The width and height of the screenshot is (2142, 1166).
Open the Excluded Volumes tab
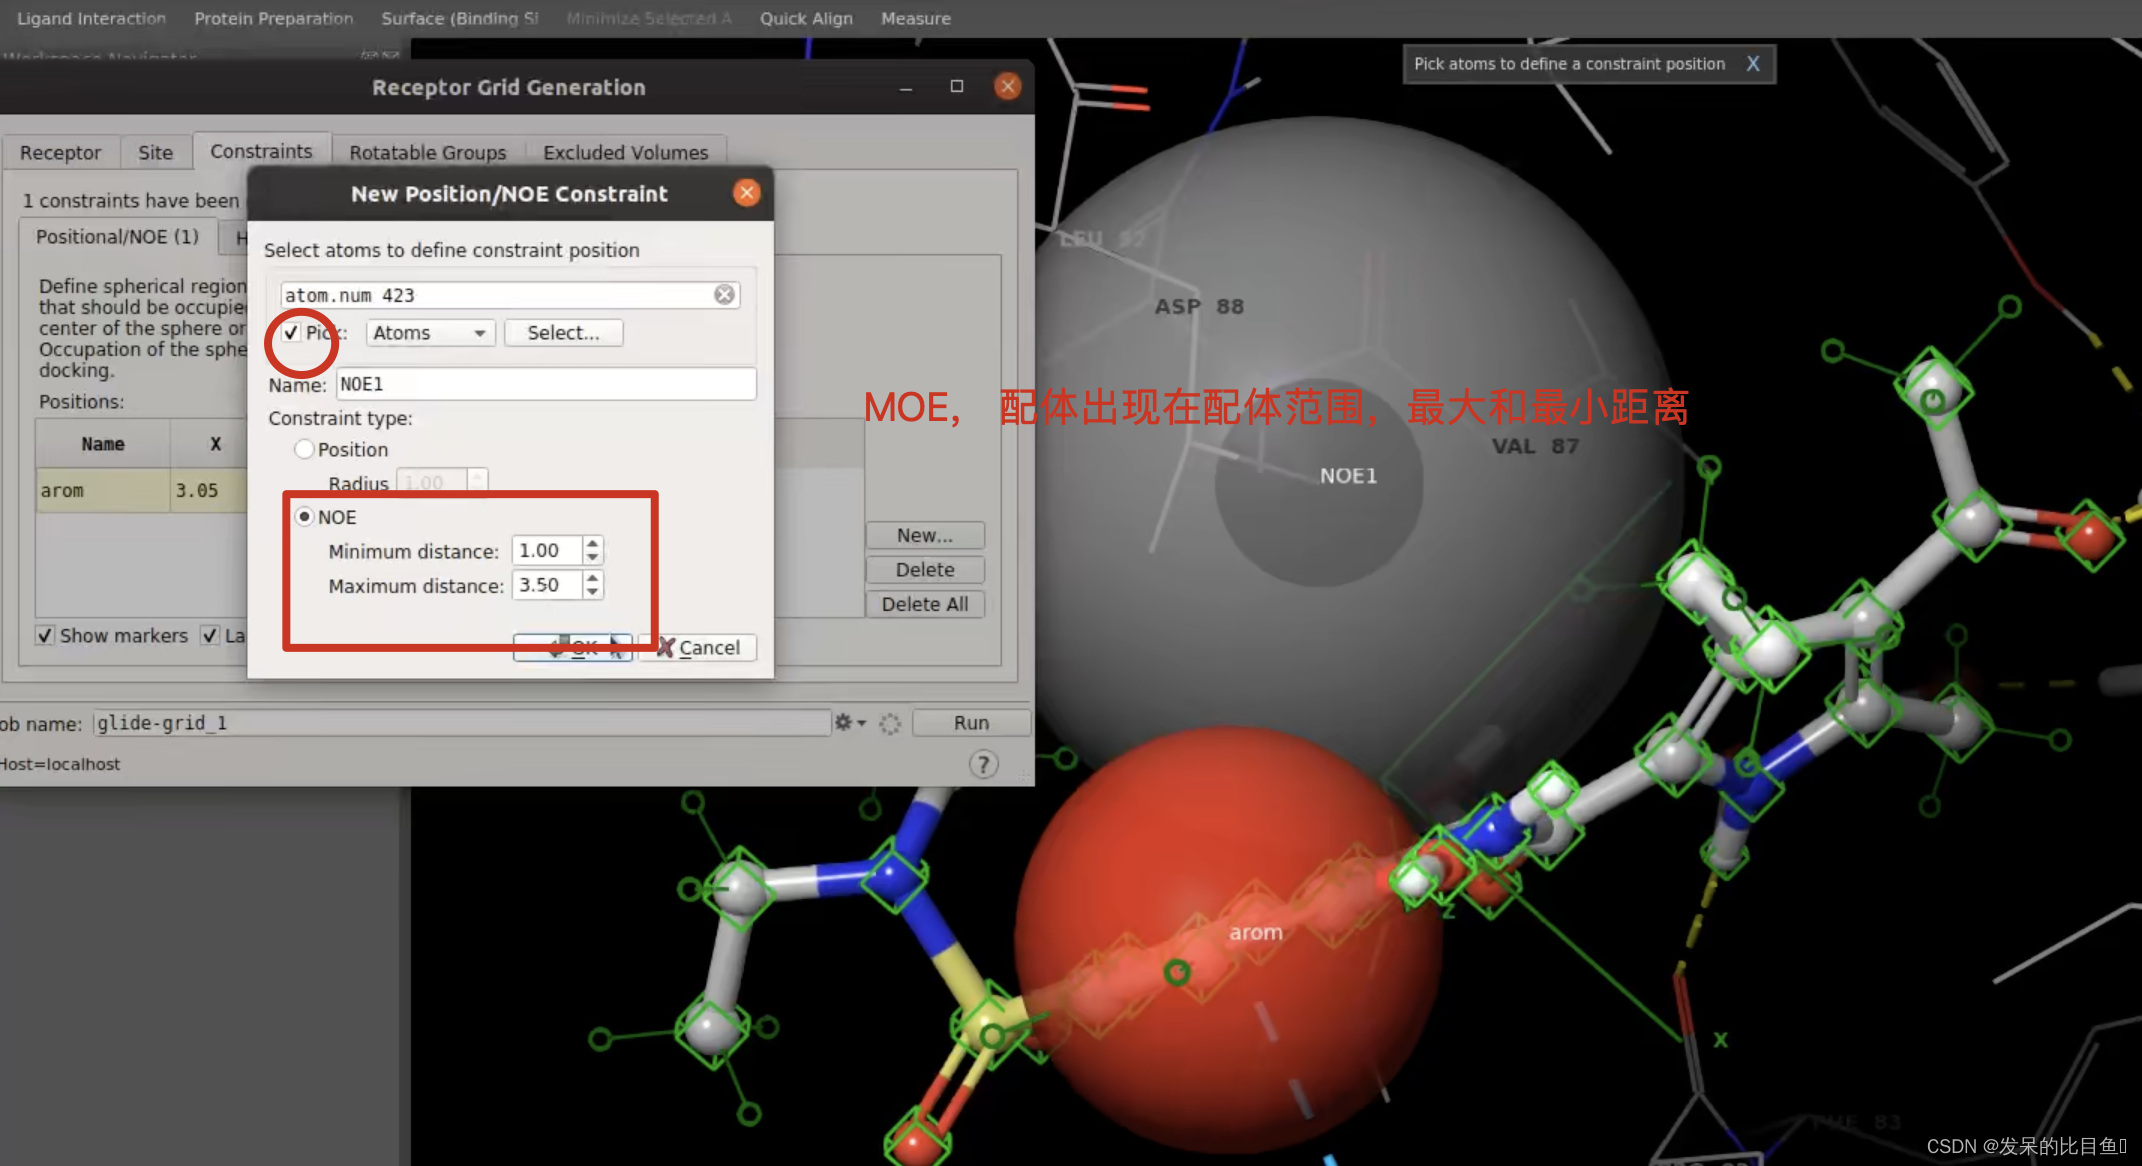625,152
